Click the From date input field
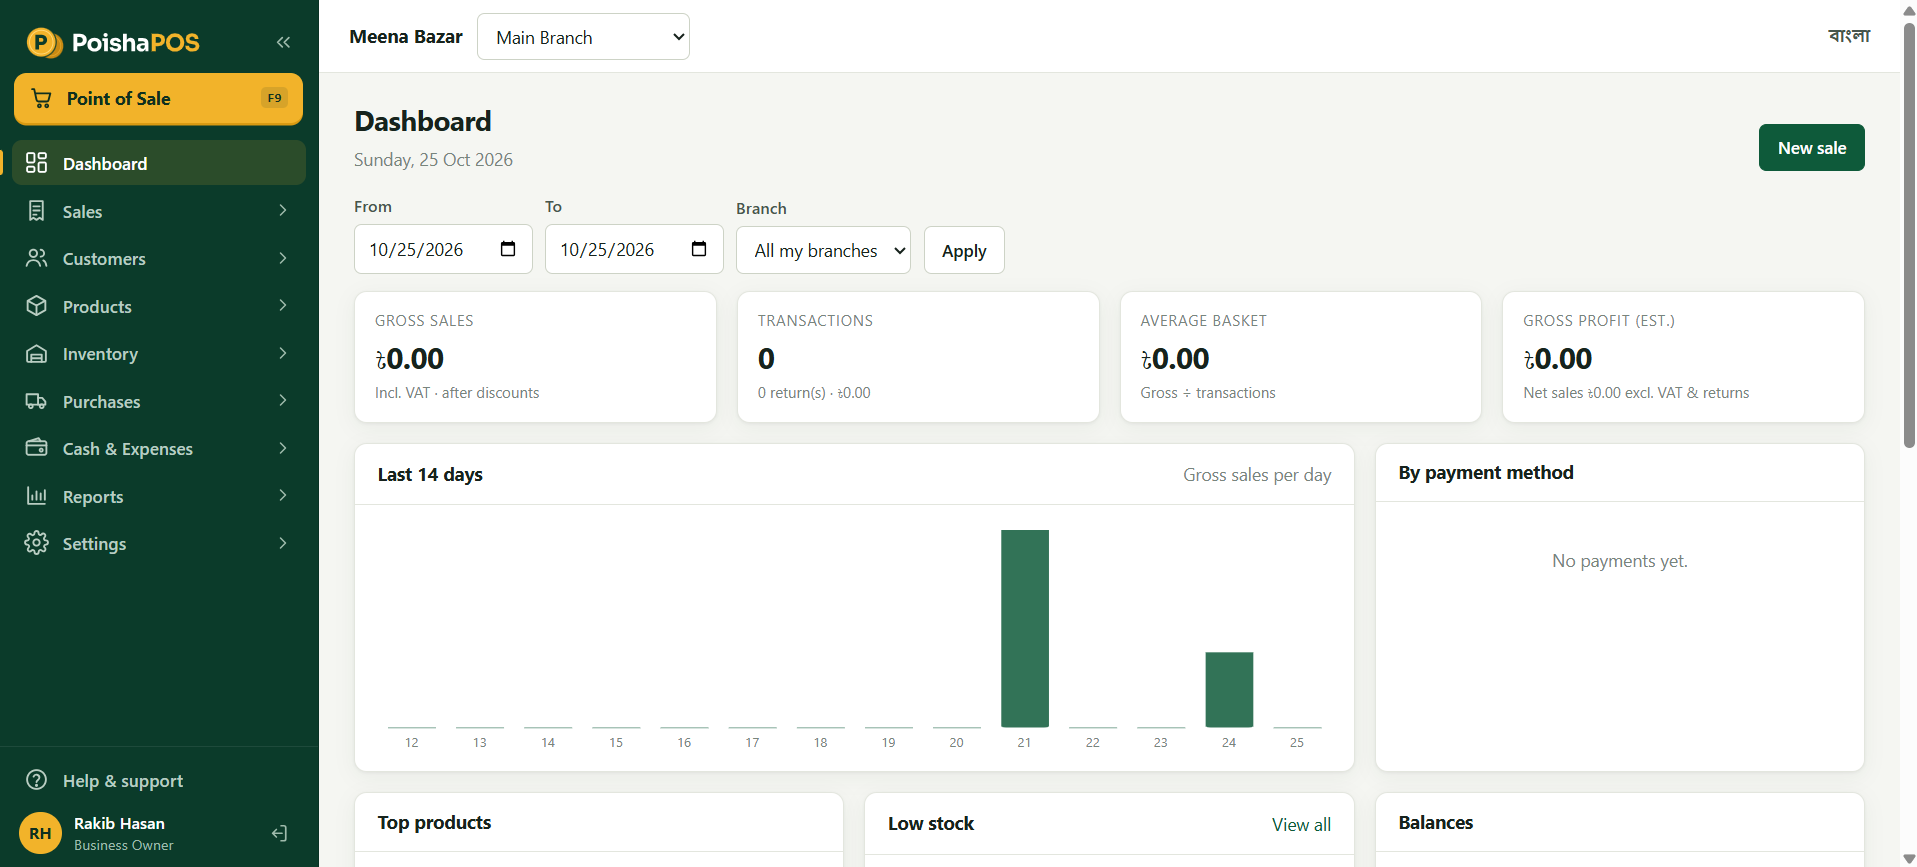Screen dimensions: 1917x867 pyautogui.click(x=443, y=249)
